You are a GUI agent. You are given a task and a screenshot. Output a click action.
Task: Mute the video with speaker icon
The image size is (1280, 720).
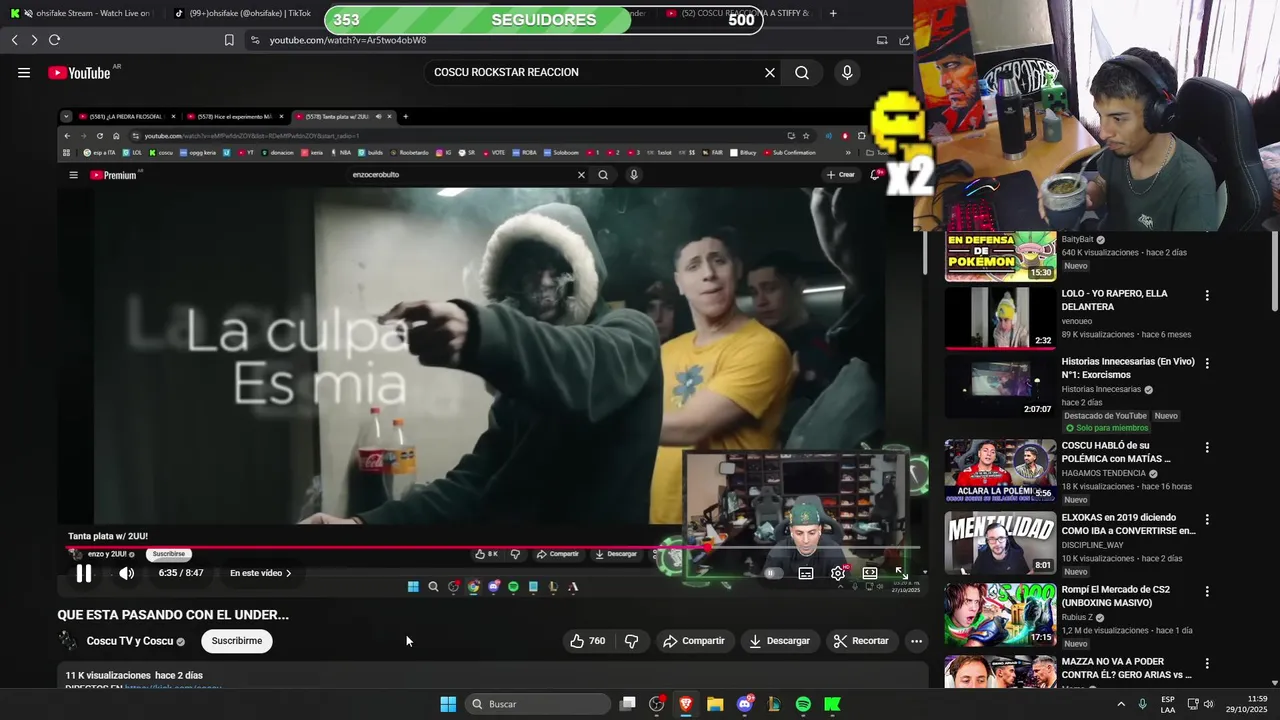coord(126,573)
